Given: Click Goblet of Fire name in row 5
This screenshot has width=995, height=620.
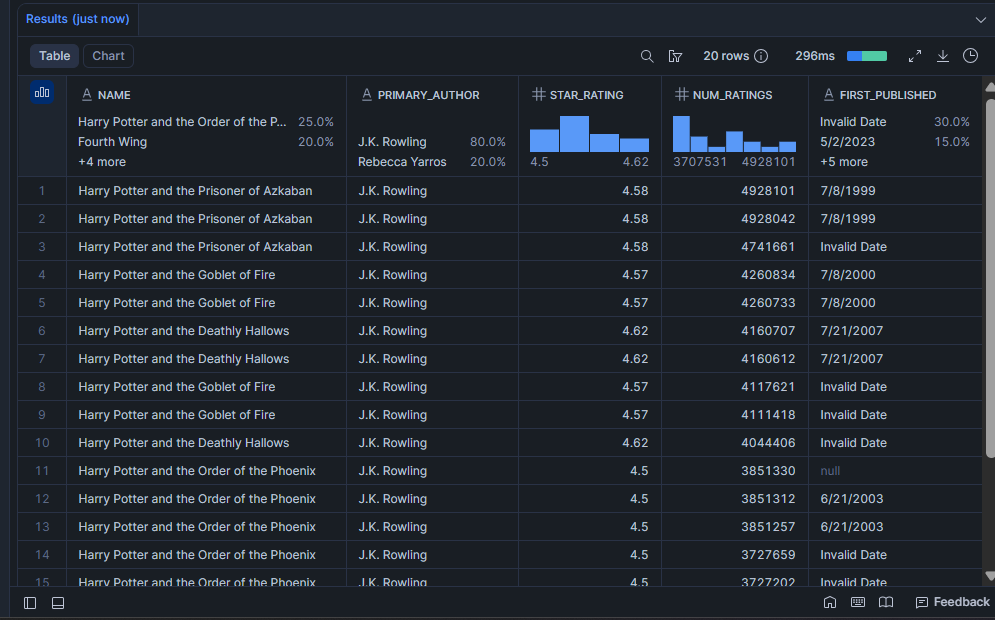Looking at the screenshot, I should coord(206,303).
